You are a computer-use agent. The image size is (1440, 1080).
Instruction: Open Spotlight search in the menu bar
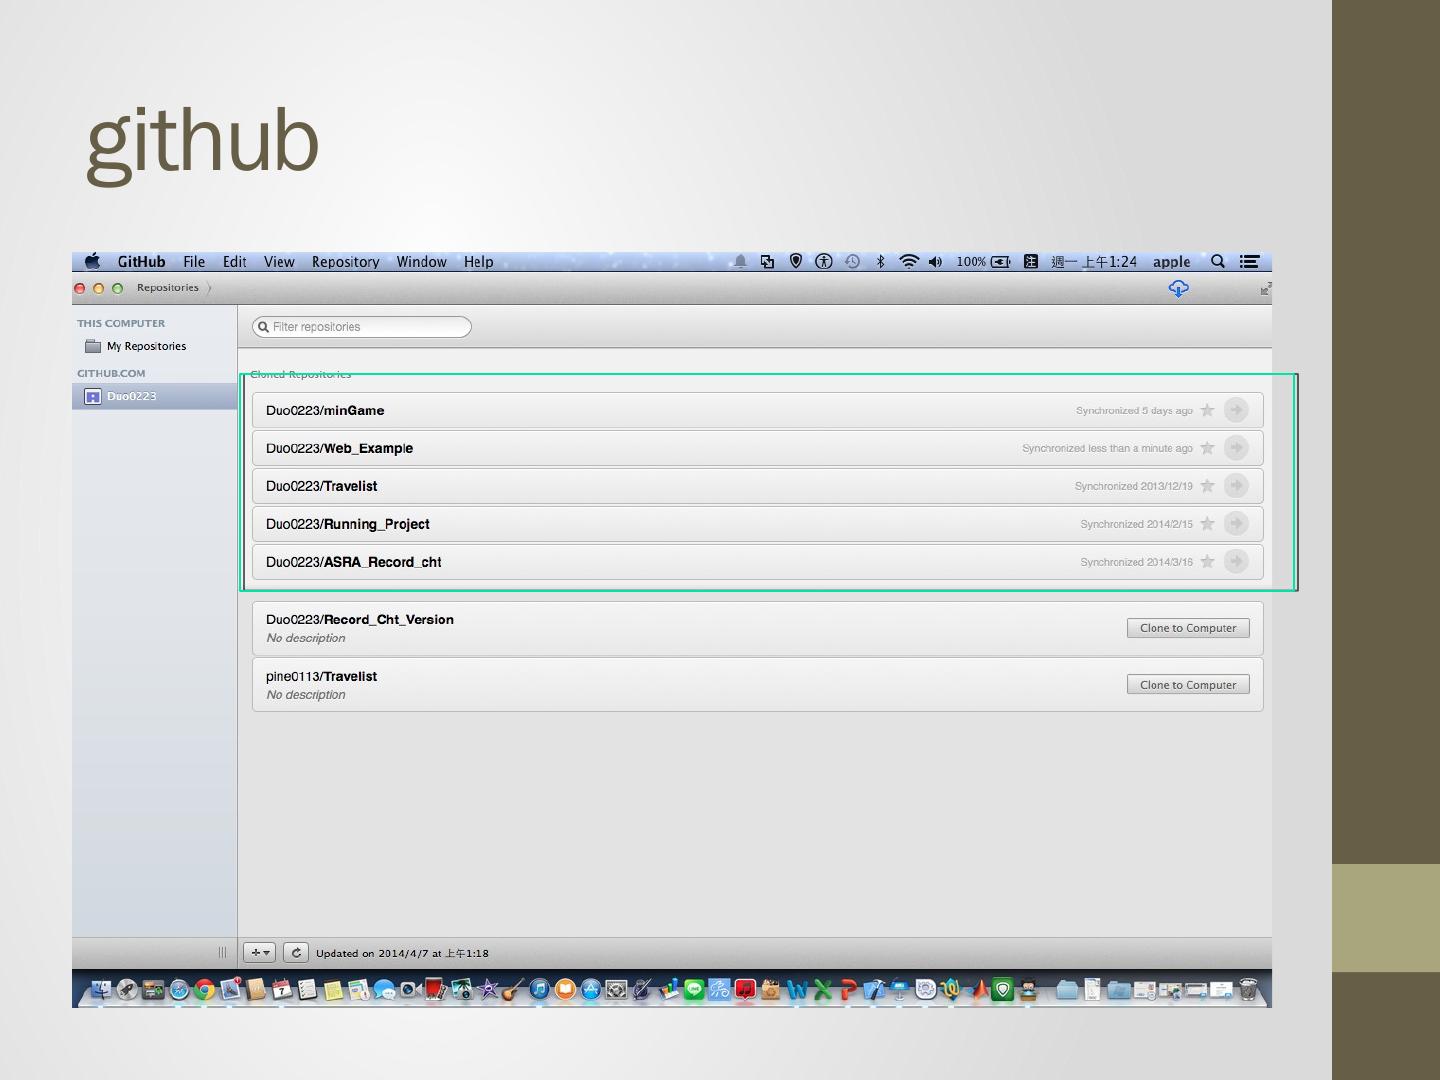pos(1217,262)
